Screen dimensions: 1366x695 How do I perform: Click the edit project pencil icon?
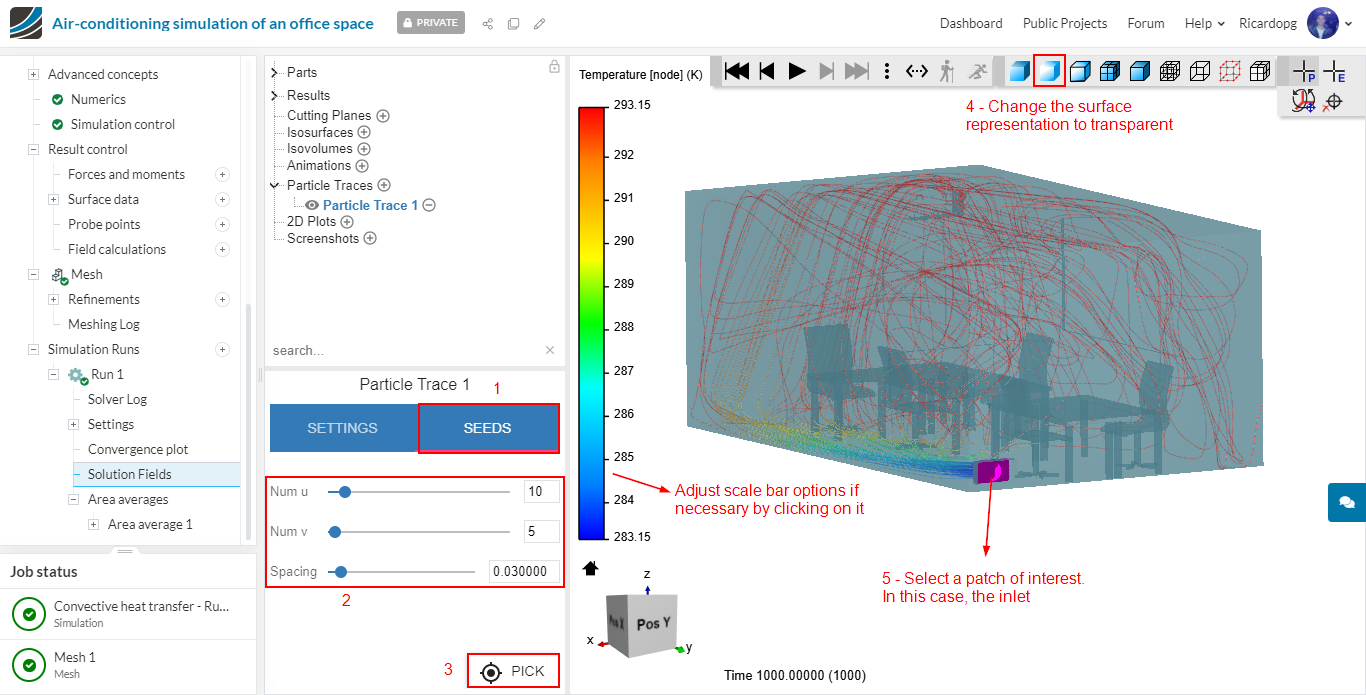(x=540, y=23)
